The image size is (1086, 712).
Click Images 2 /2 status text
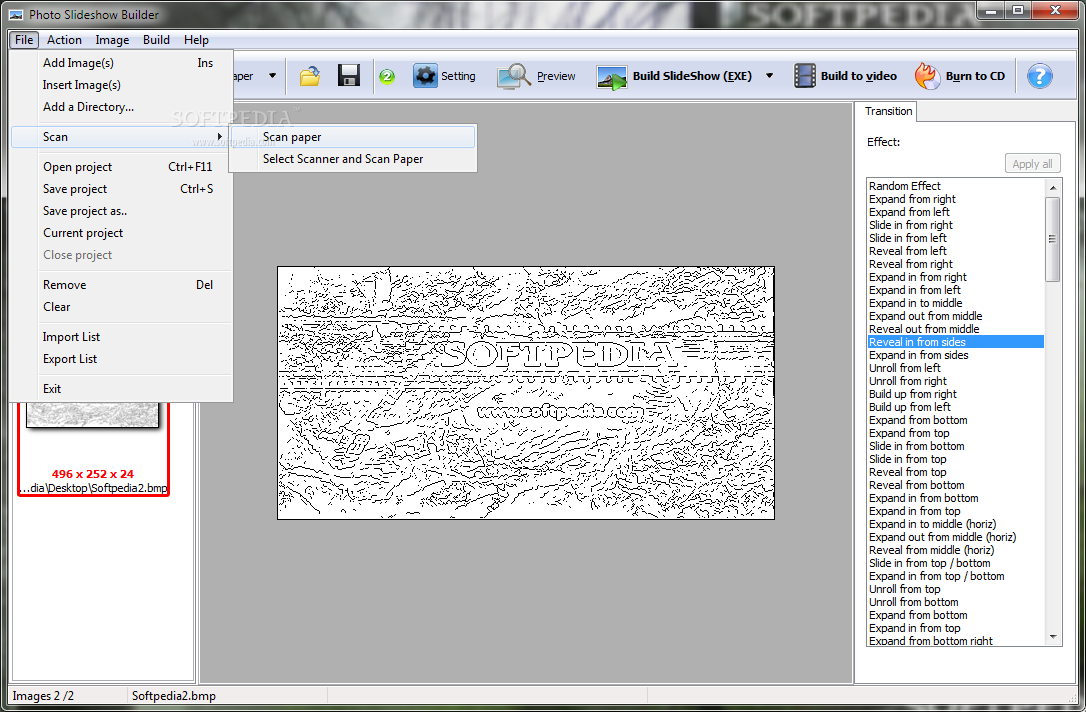pos(43,696)
